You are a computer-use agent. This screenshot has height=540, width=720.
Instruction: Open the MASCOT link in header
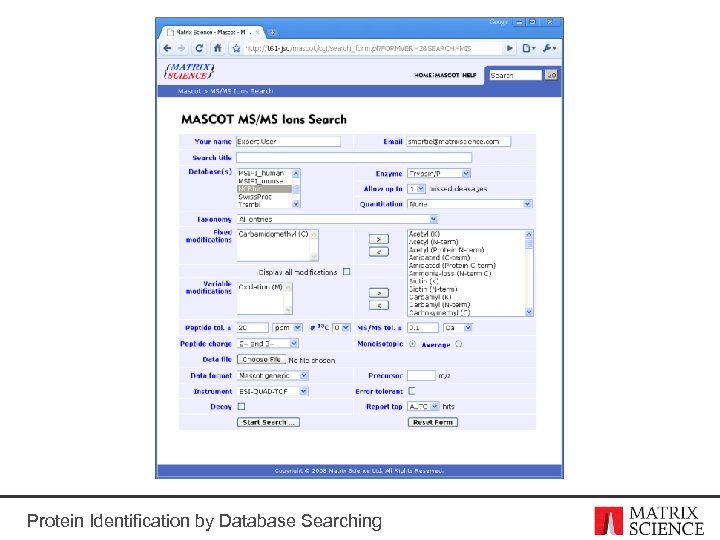click(x=447, y=75)
